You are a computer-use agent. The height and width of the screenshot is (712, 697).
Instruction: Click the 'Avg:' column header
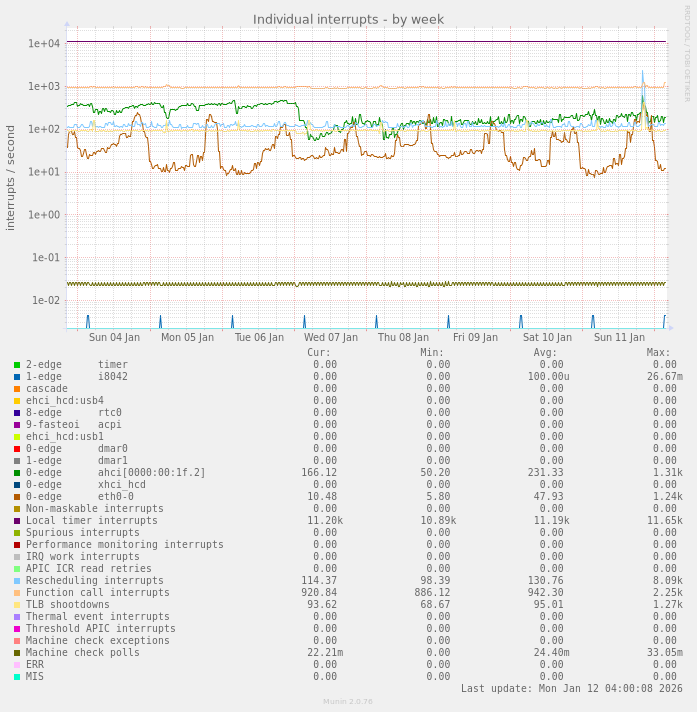point(545,353)
